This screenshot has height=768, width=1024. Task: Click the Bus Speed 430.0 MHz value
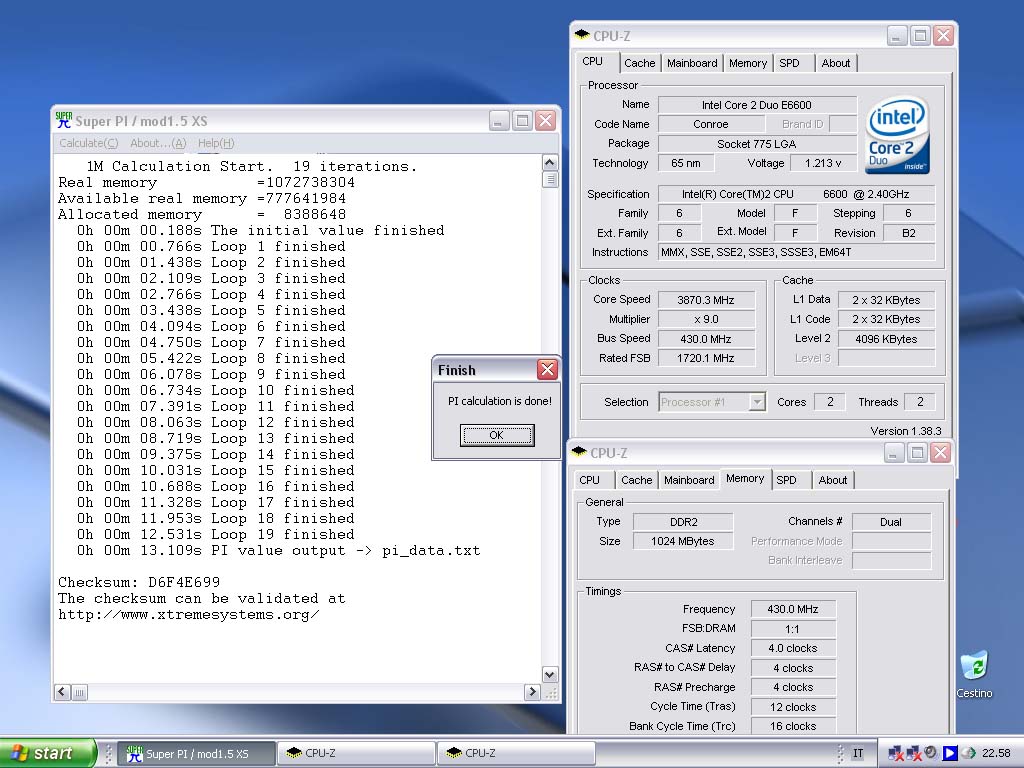(706, 339)
